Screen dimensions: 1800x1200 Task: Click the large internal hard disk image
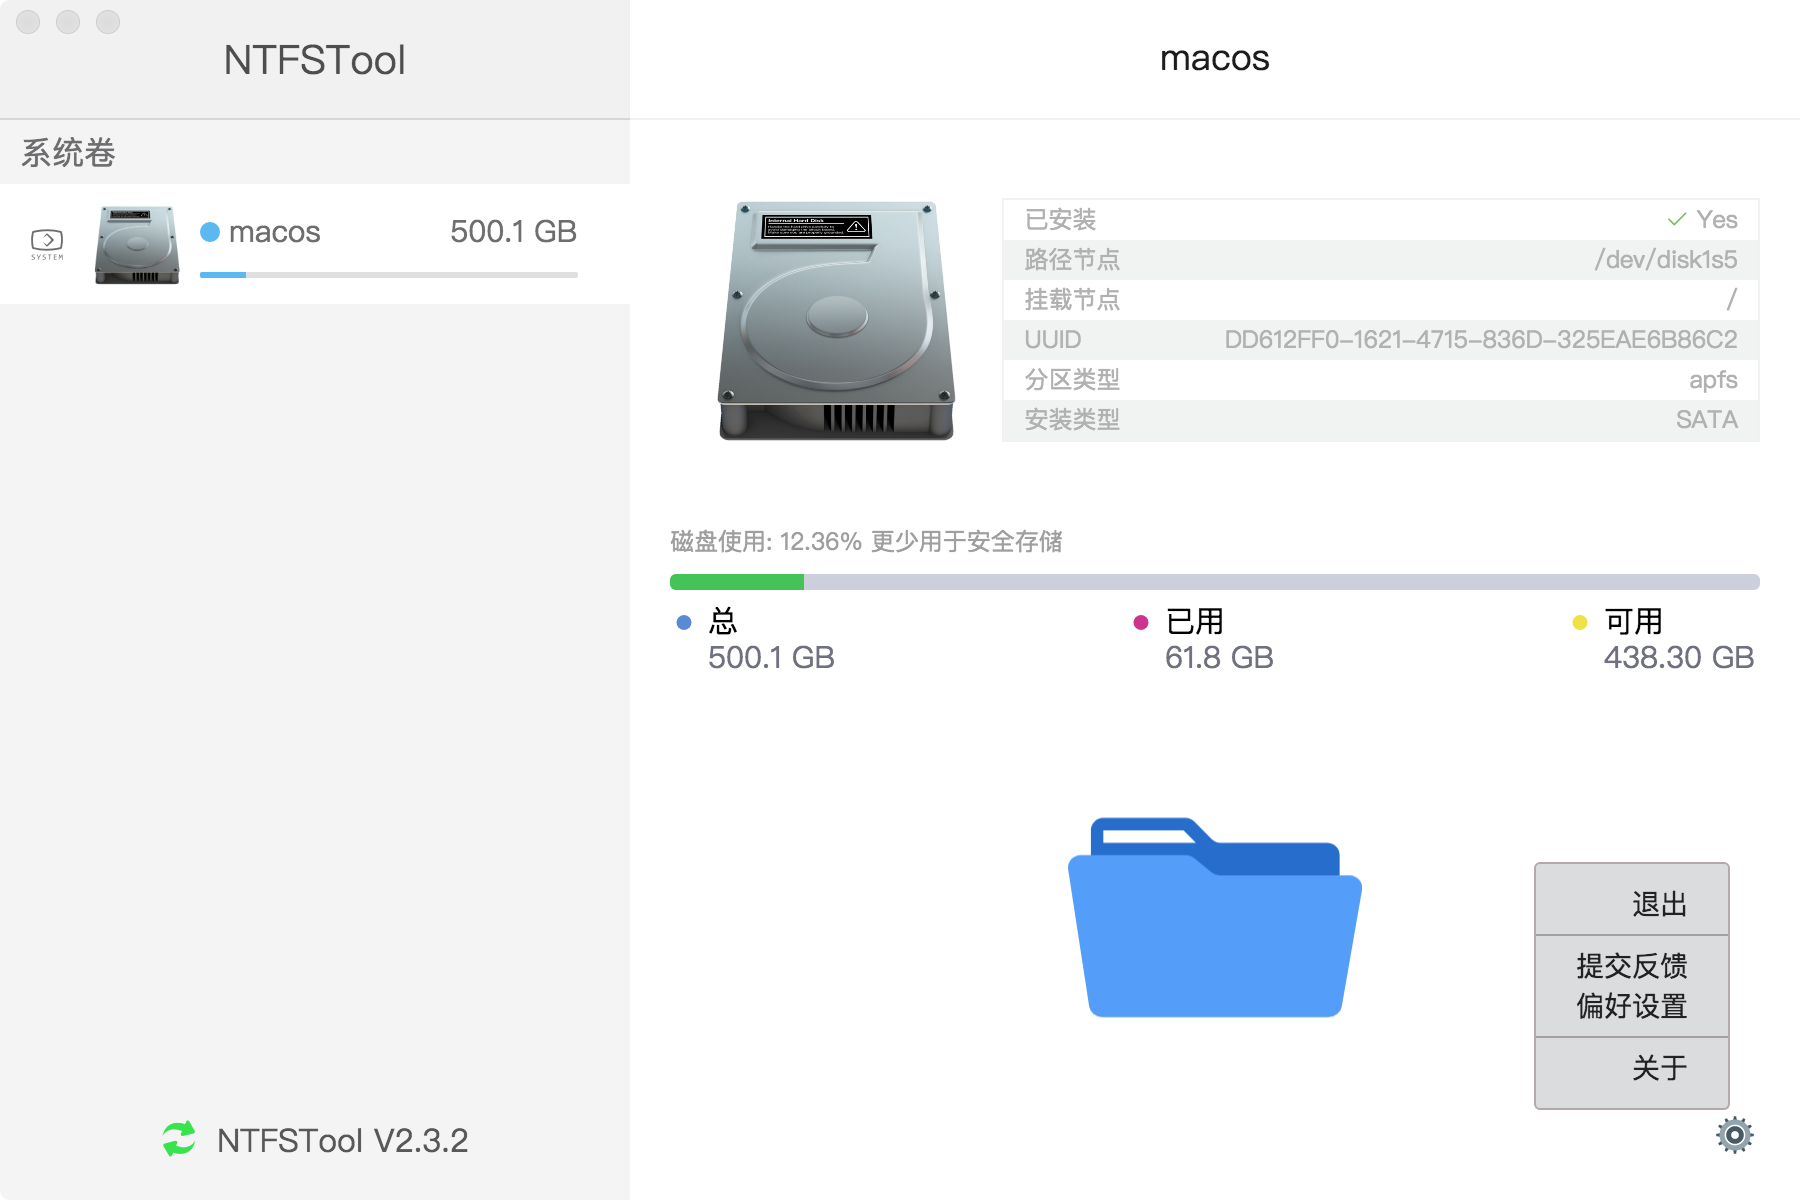(837, 321)
